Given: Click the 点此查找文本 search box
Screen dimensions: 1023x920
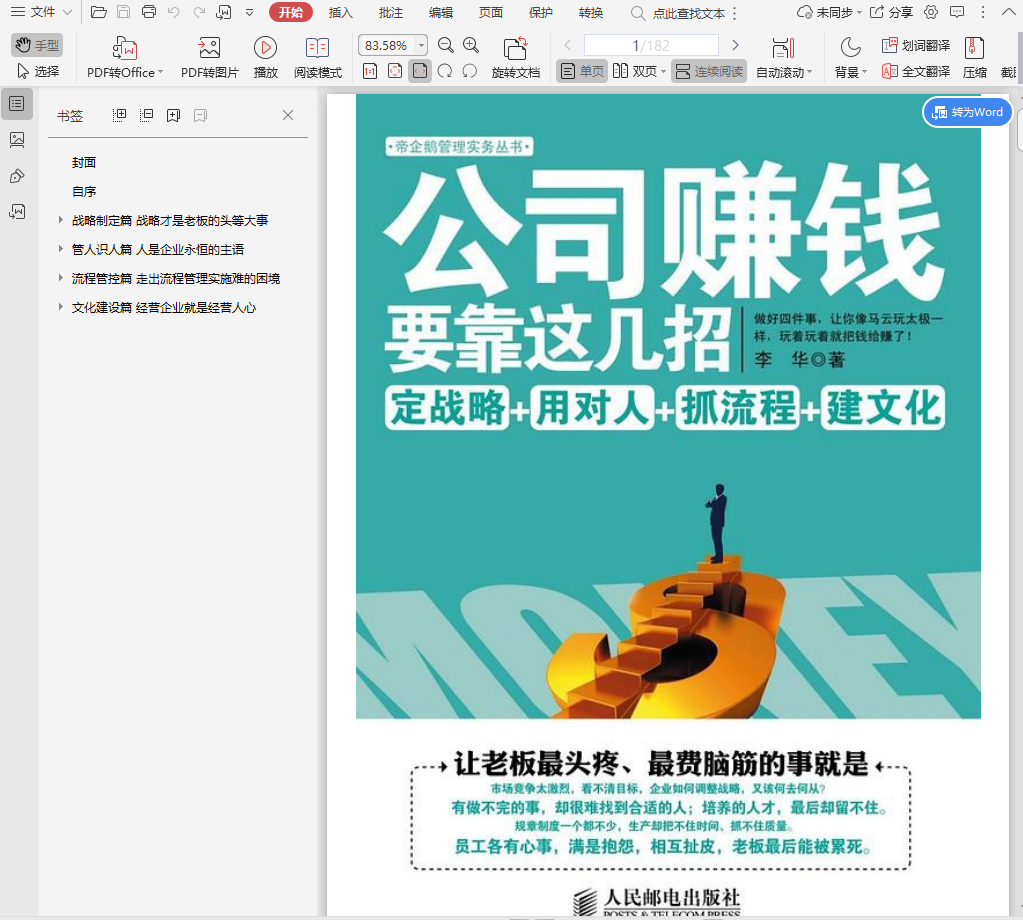Looking at the screenshot, I should click(680, 13).
